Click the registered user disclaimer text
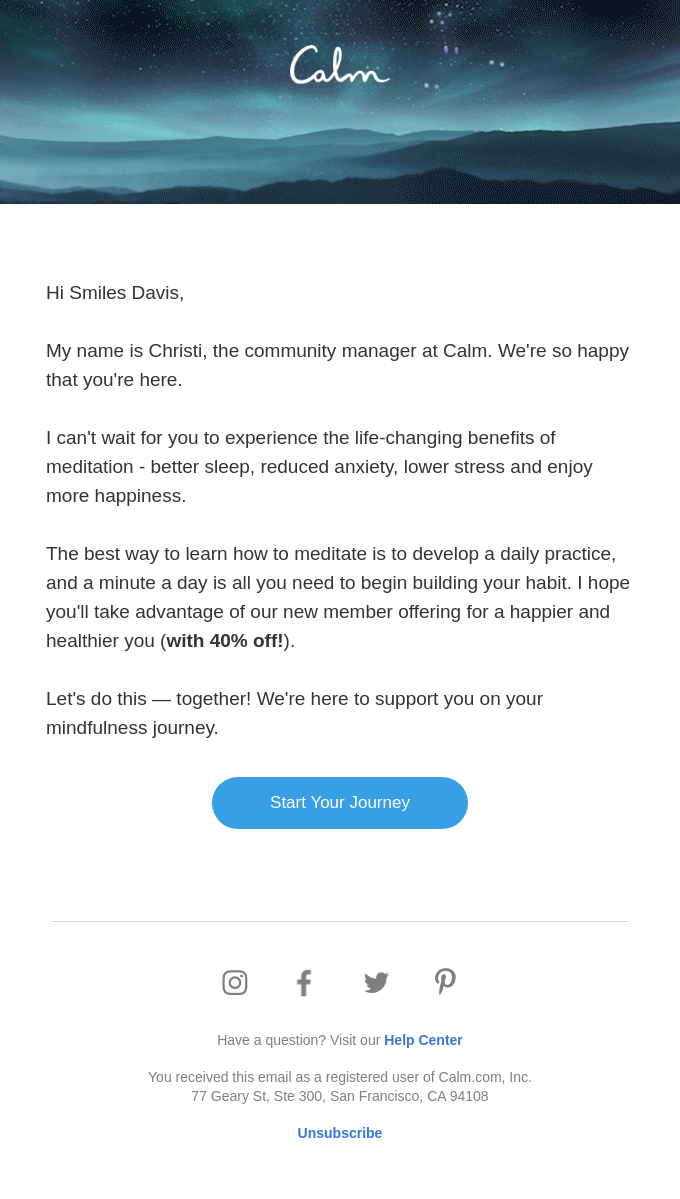This screenshot has width=680, height=1199. point(340,1077)
